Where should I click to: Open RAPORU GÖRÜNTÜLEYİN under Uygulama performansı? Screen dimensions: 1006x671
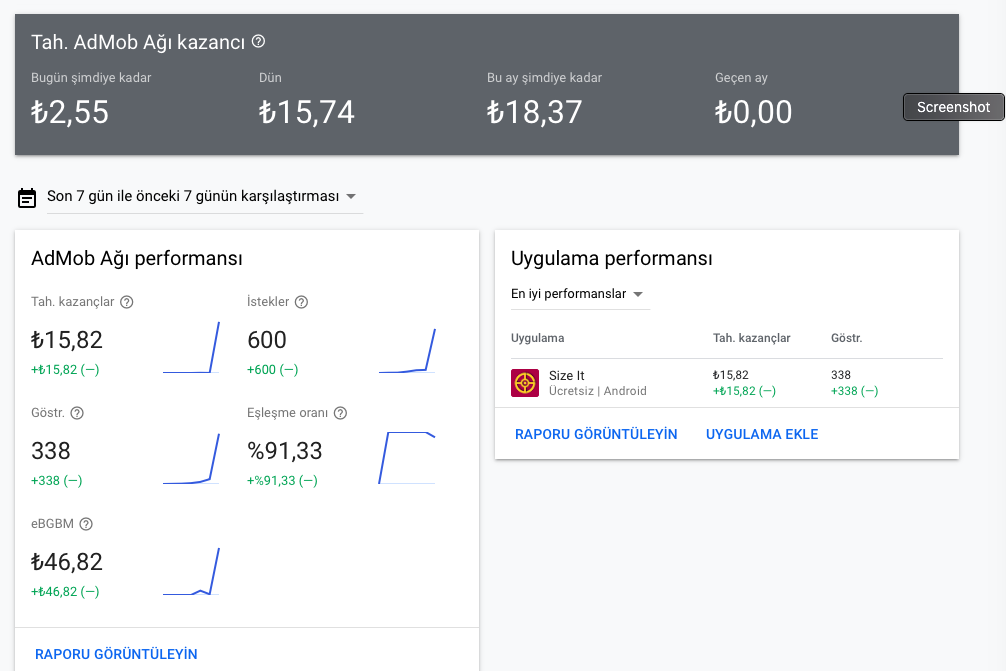(596, 434)
